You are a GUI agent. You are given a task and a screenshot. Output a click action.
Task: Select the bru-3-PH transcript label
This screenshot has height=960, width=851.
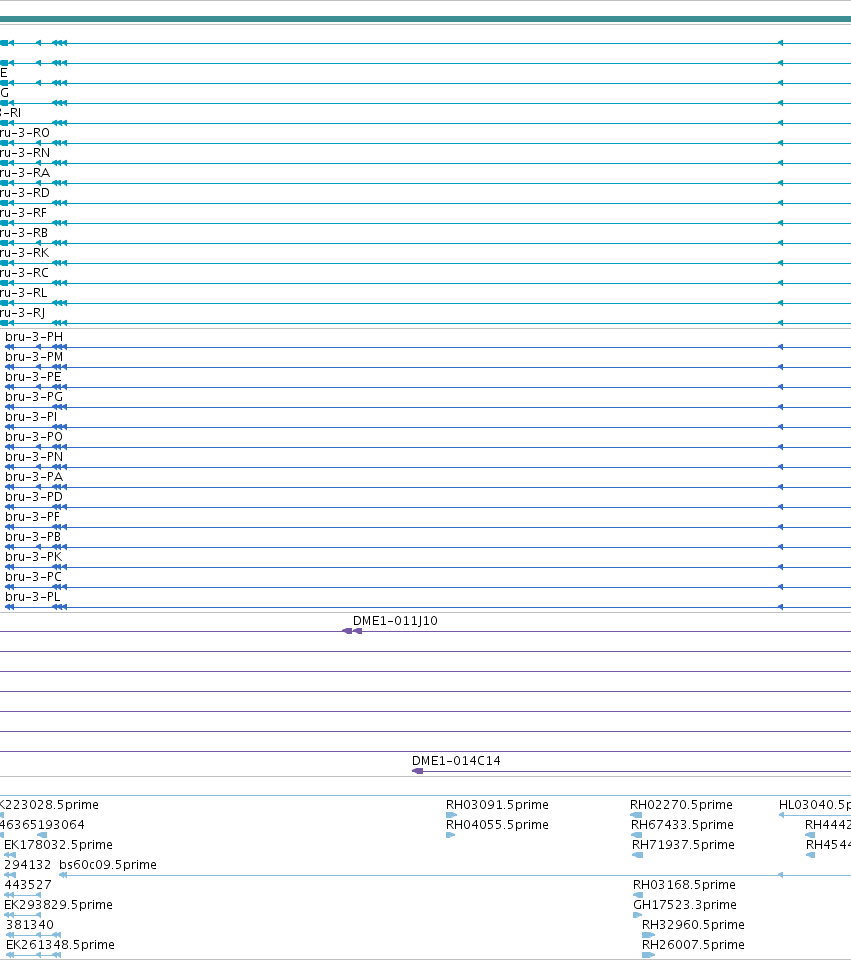click(x=34, y=337)
